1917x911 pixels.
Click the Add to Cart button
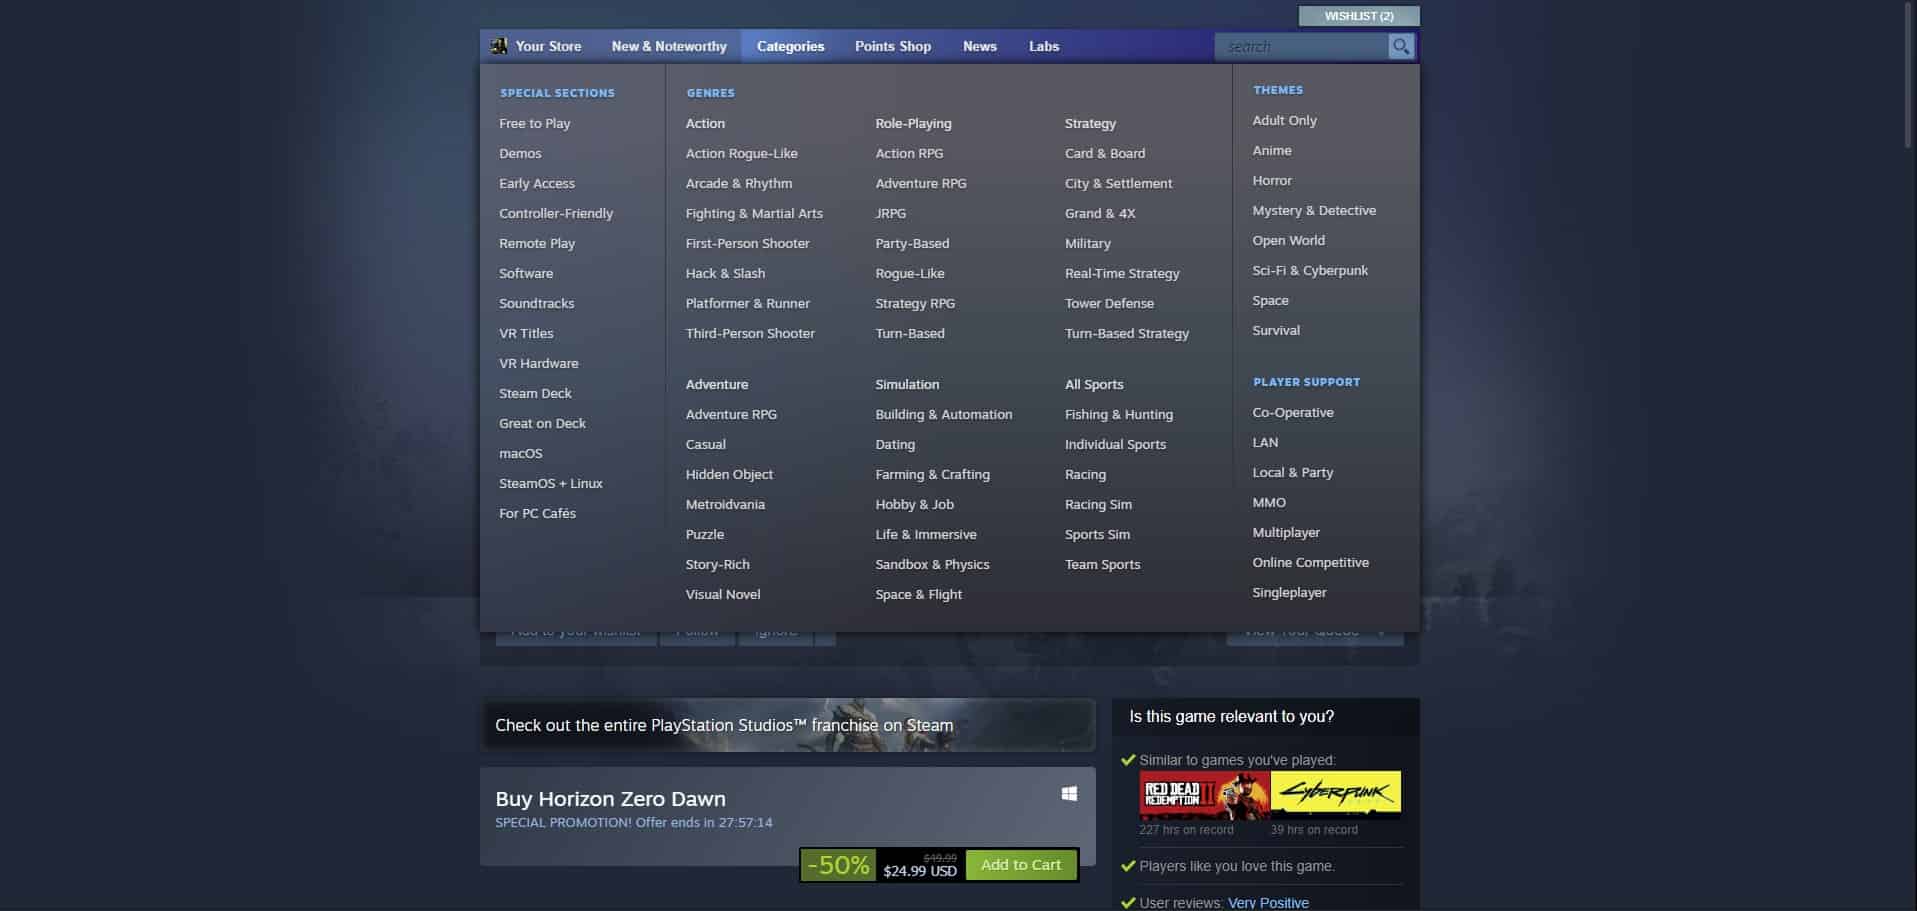[x=1020, y=864]
